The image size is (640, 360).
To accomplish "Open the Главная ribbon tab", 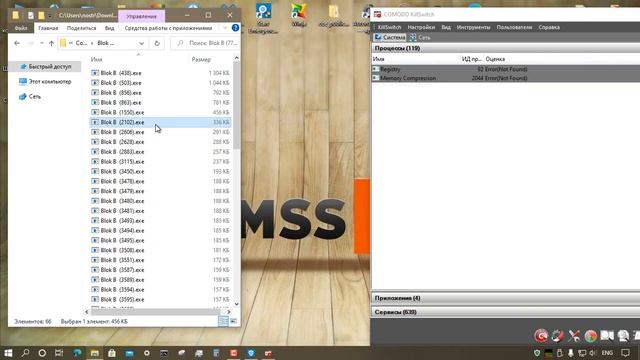I will (48, 28).
